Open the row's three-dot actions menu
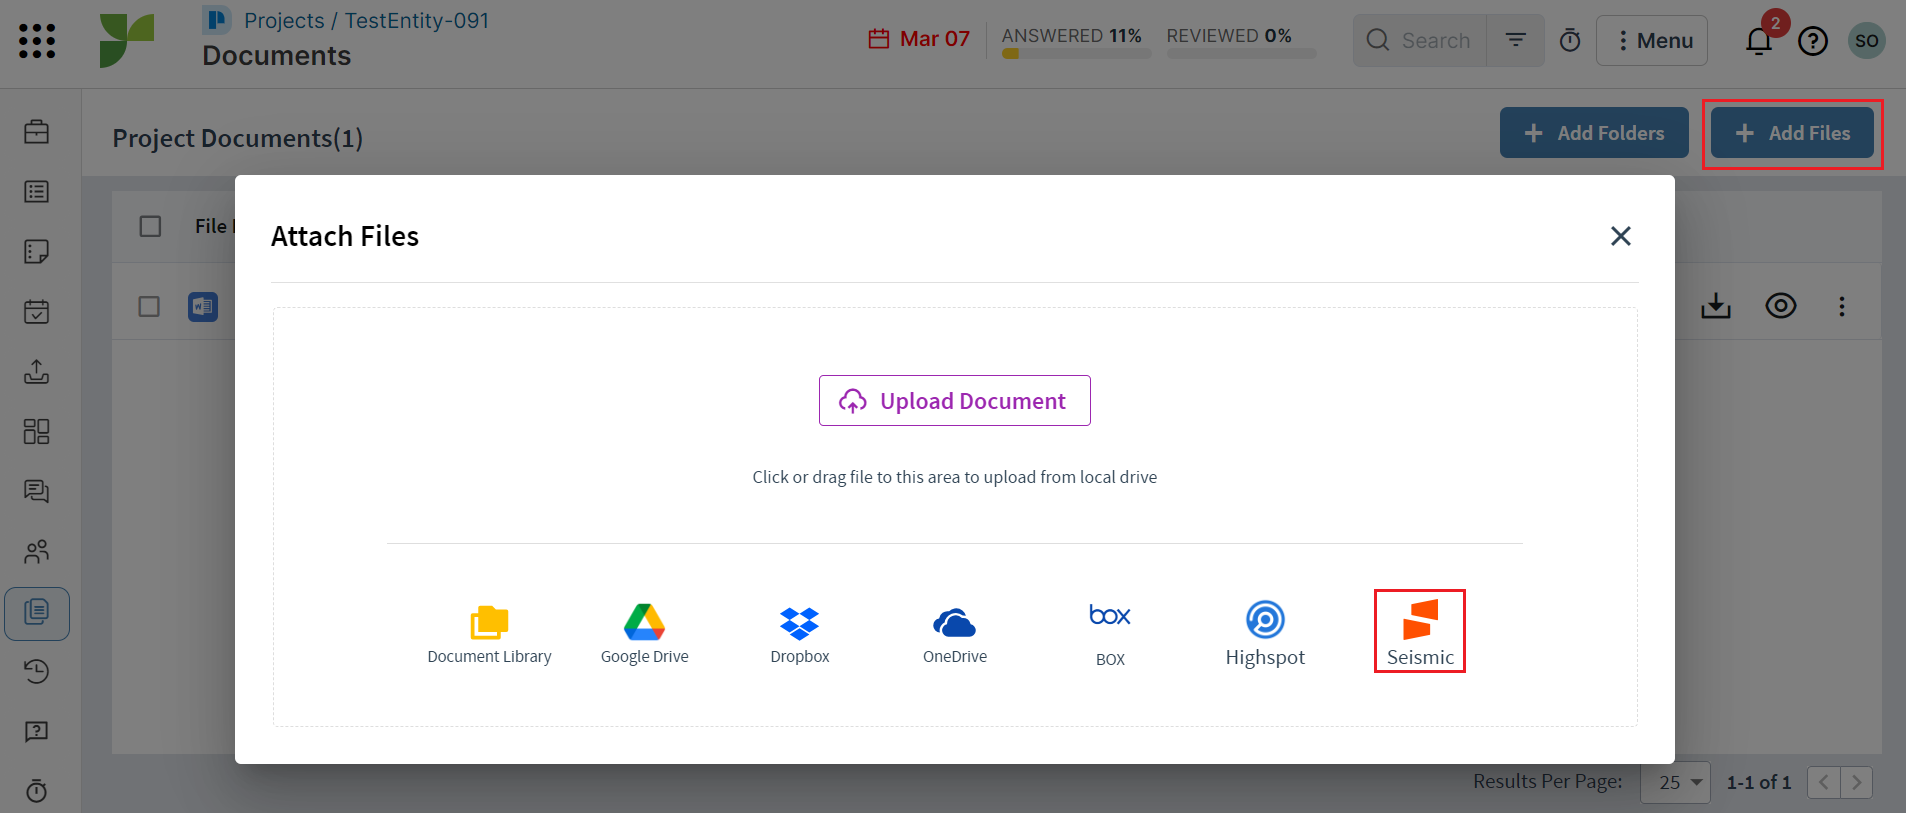 (x=1842, y=306)
